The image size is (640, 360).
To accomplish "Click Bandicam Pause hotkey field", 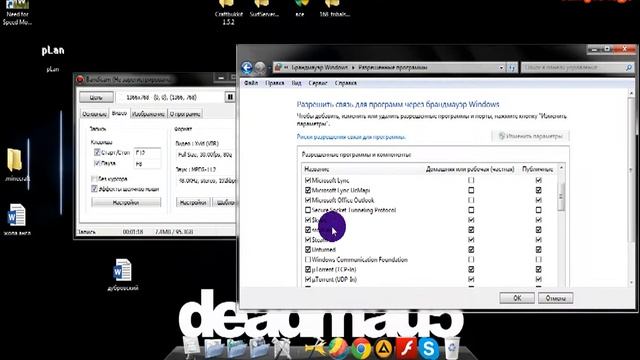I will pyautogui.click(x=147, y=164).
